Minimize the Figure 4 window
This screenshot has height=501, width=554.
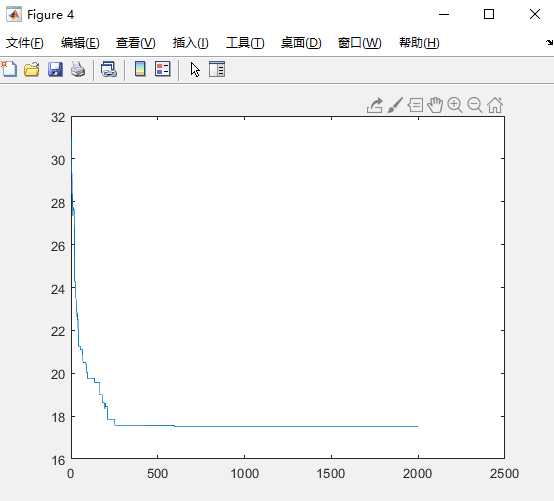[x=444, y=14]
